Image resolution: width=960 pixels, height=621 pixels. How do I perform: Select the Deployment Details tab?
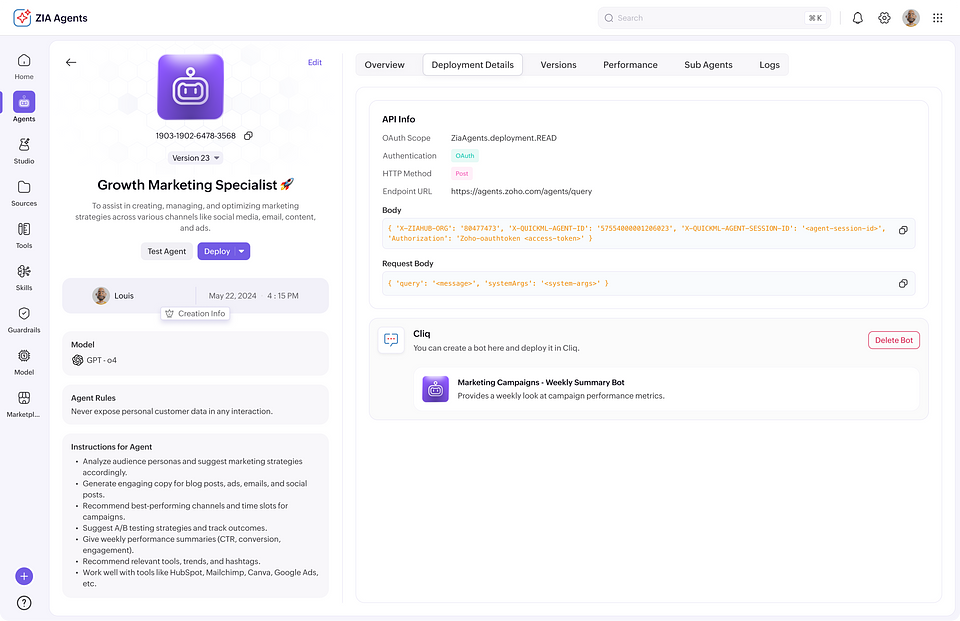(473, 65)
